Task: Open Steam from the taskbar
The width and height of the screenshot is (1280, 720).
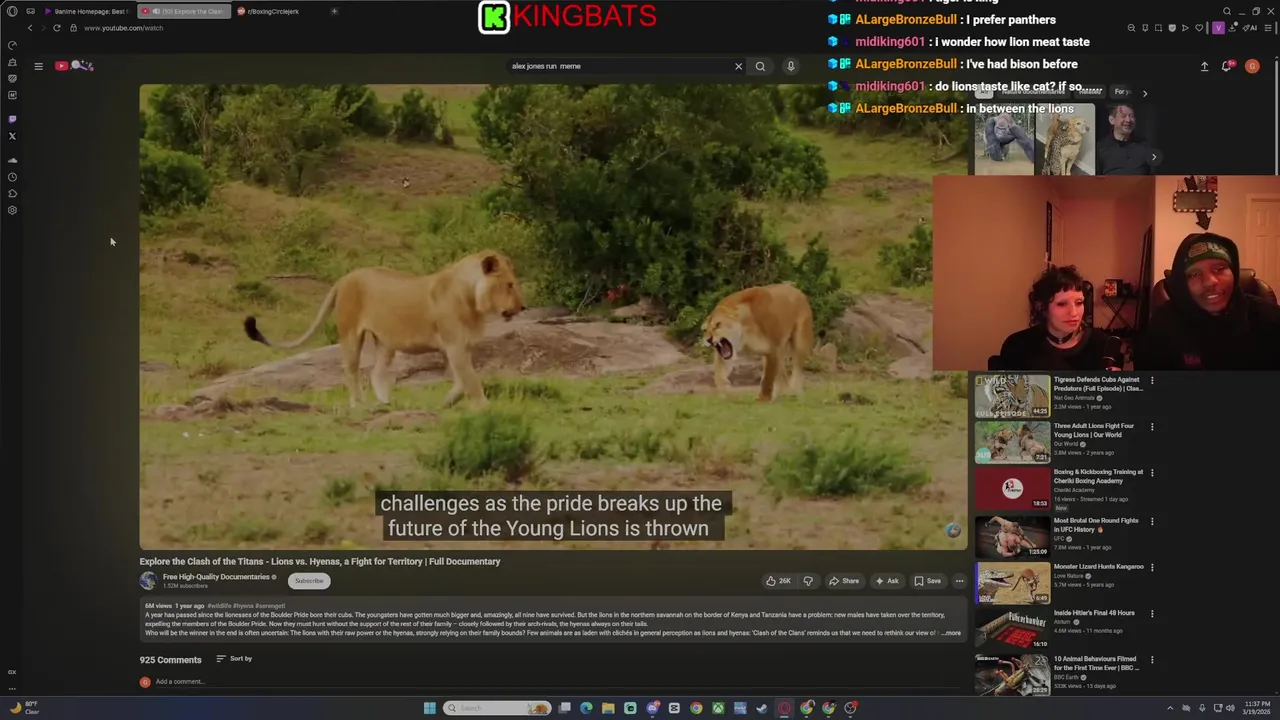Action: pos(762,708)
